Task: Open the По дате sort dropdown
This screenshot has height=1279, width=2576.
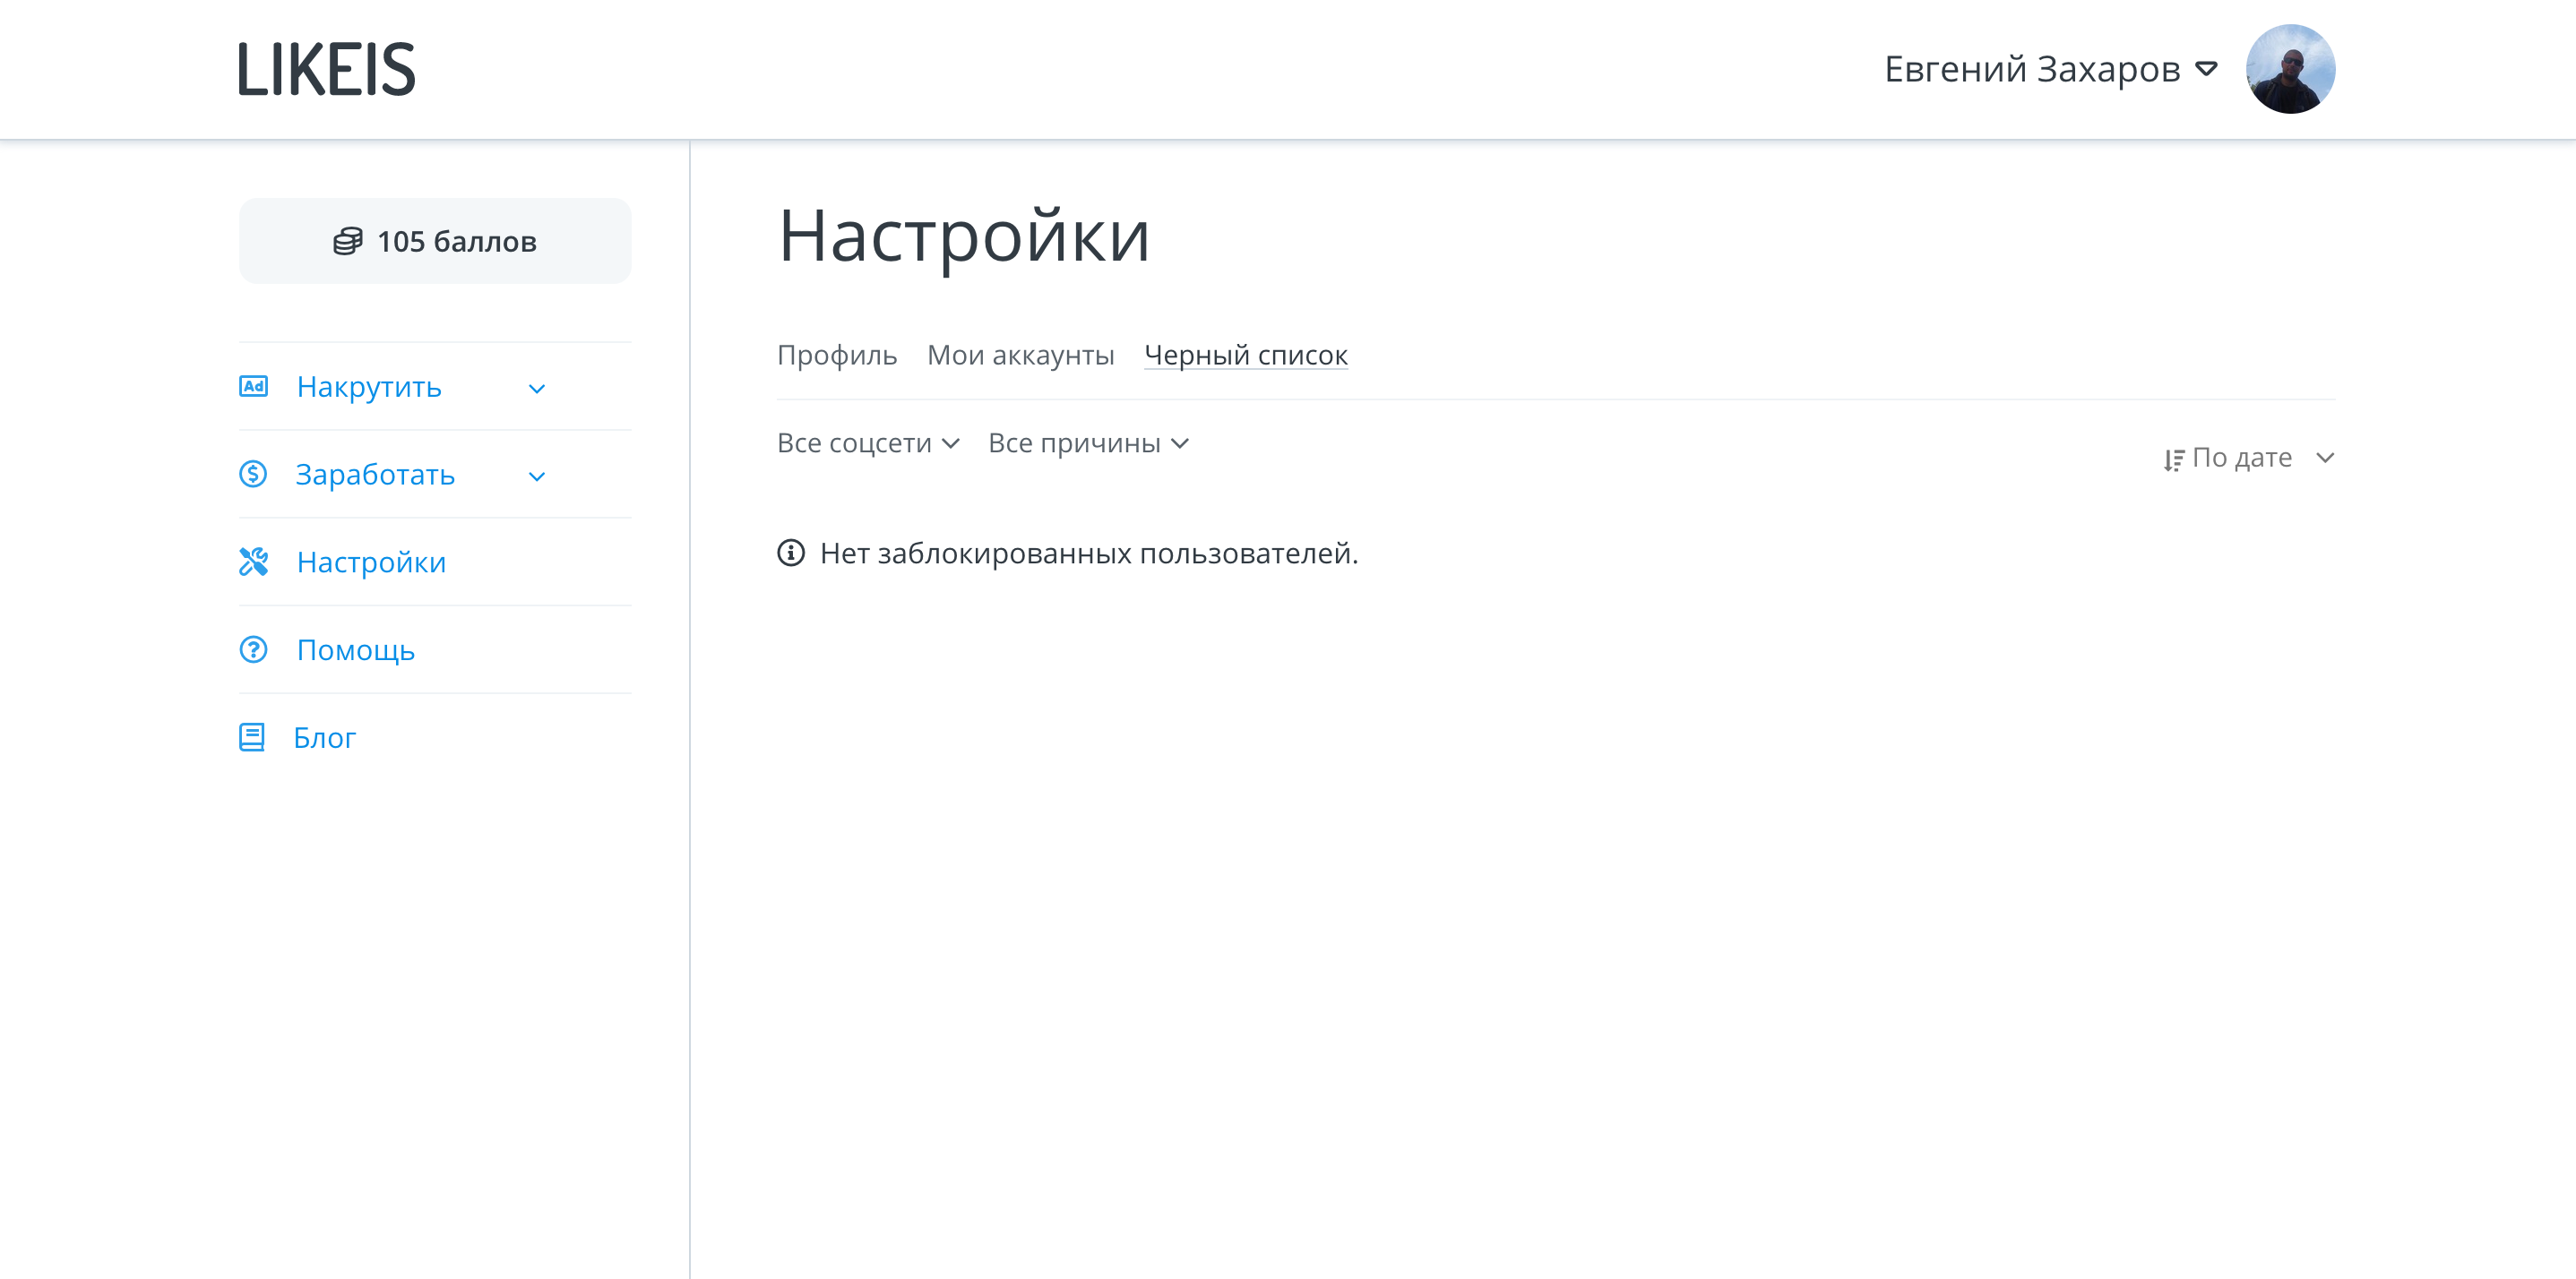Action: pos(2250,457)
